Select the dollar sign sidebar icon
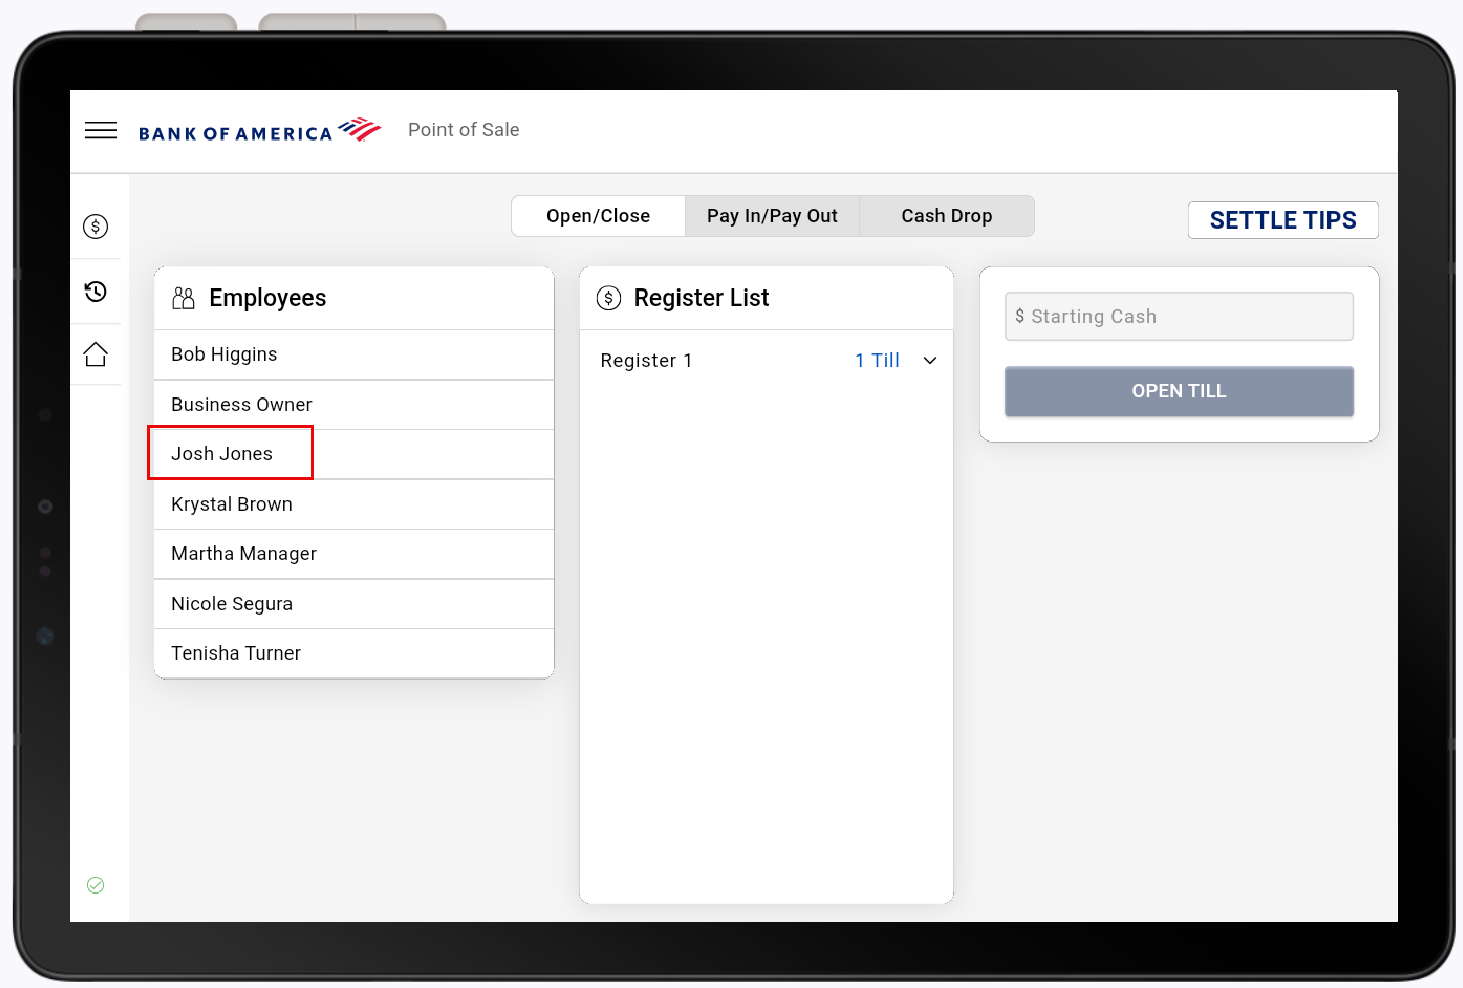This screenshot has height=988, width=1463. 95,226
